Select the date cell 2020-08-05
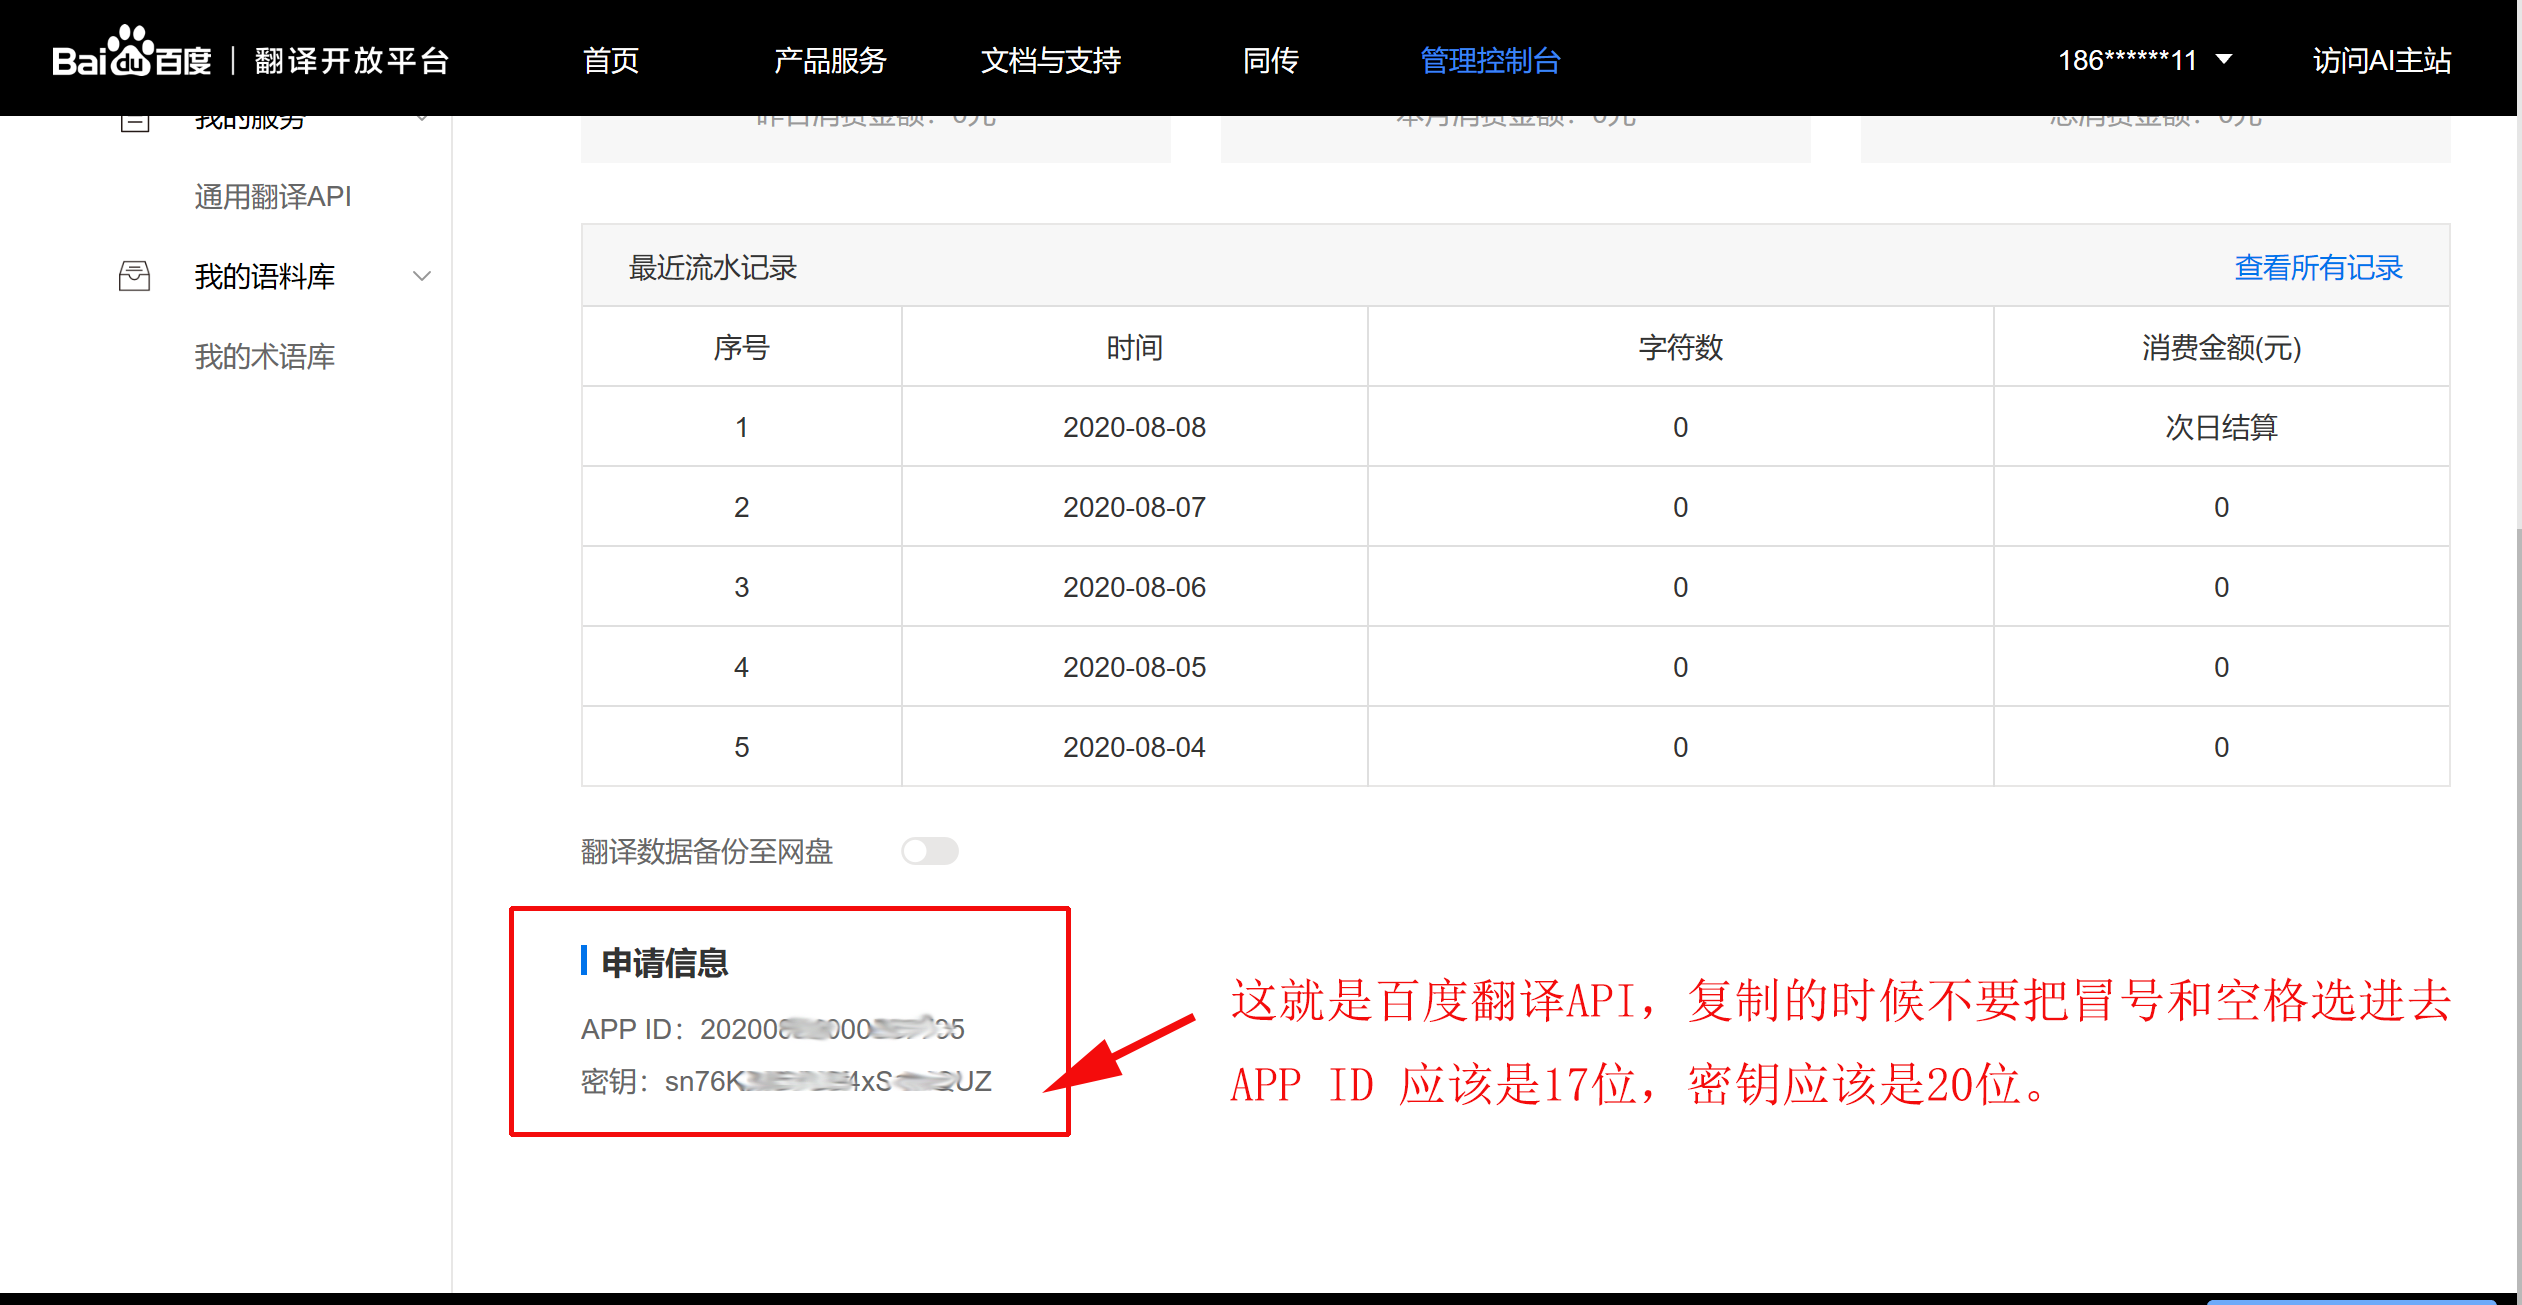2522x1305 pixels. [1134, 667]
